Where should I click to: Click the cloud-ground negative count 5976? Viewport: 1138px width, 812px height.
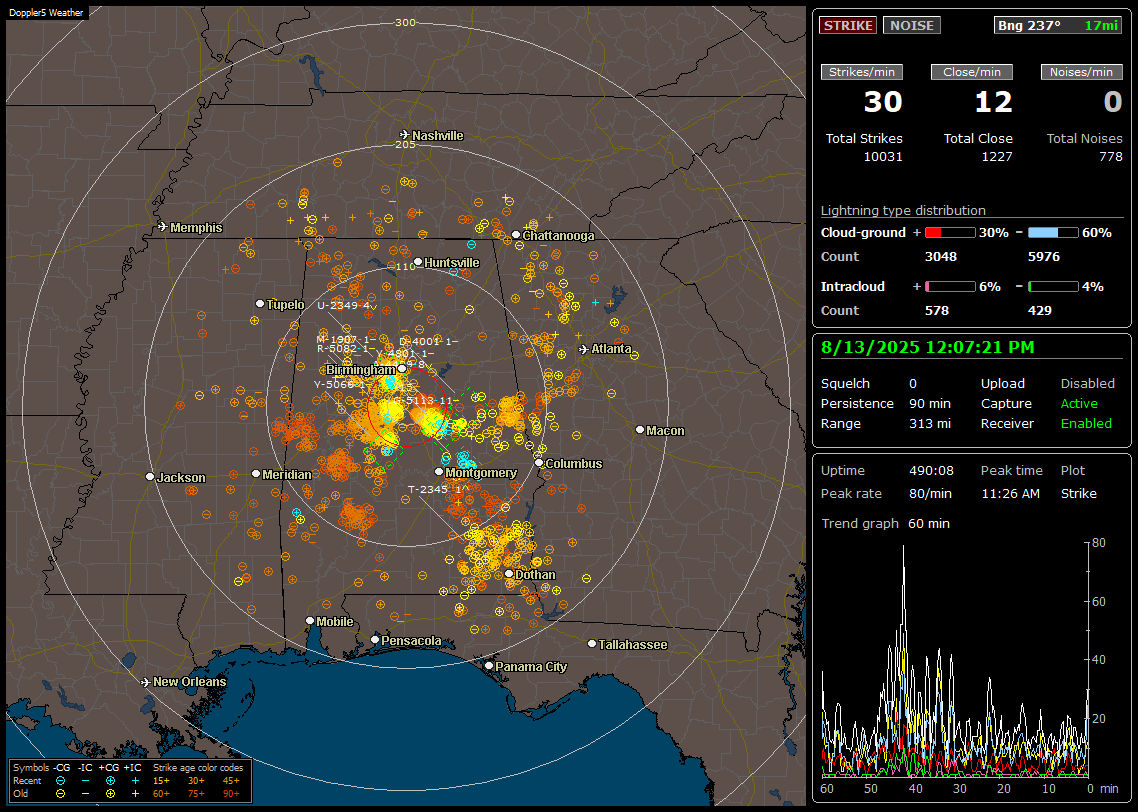(x=1044, y=256)
